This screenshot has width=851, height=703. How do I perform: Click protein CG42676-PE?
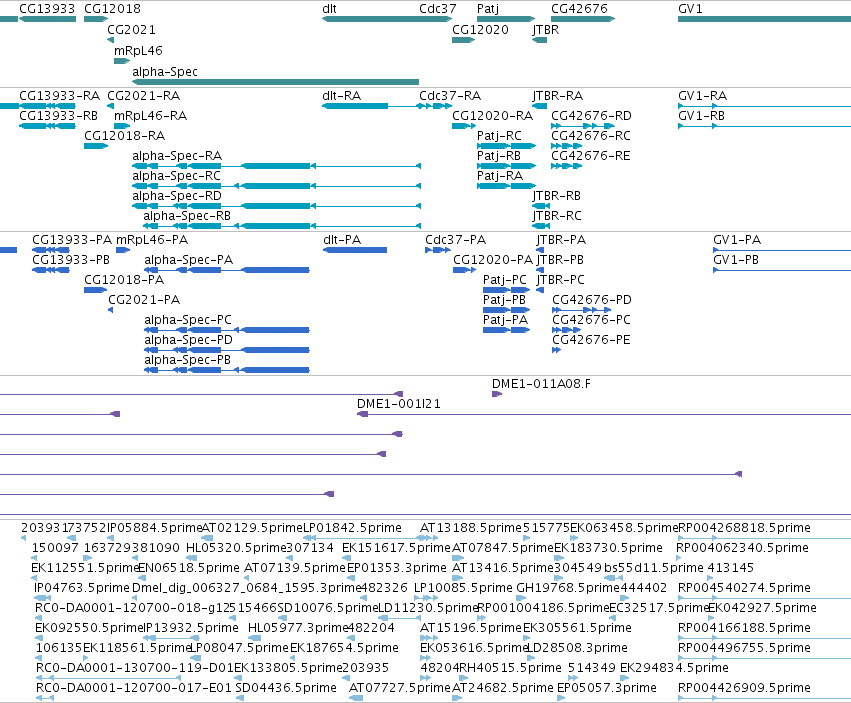tap(556, 350)
